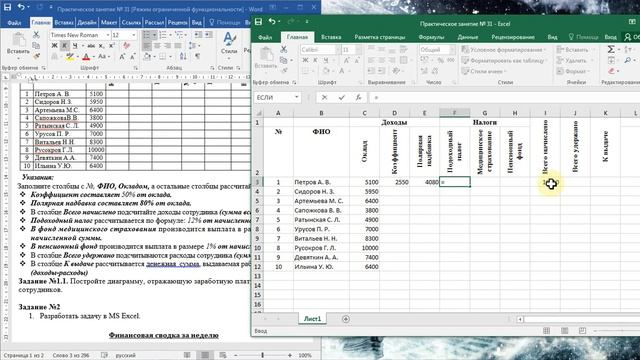Open Insert Function fx dialog
640x360 pixels.
(358, 98)
